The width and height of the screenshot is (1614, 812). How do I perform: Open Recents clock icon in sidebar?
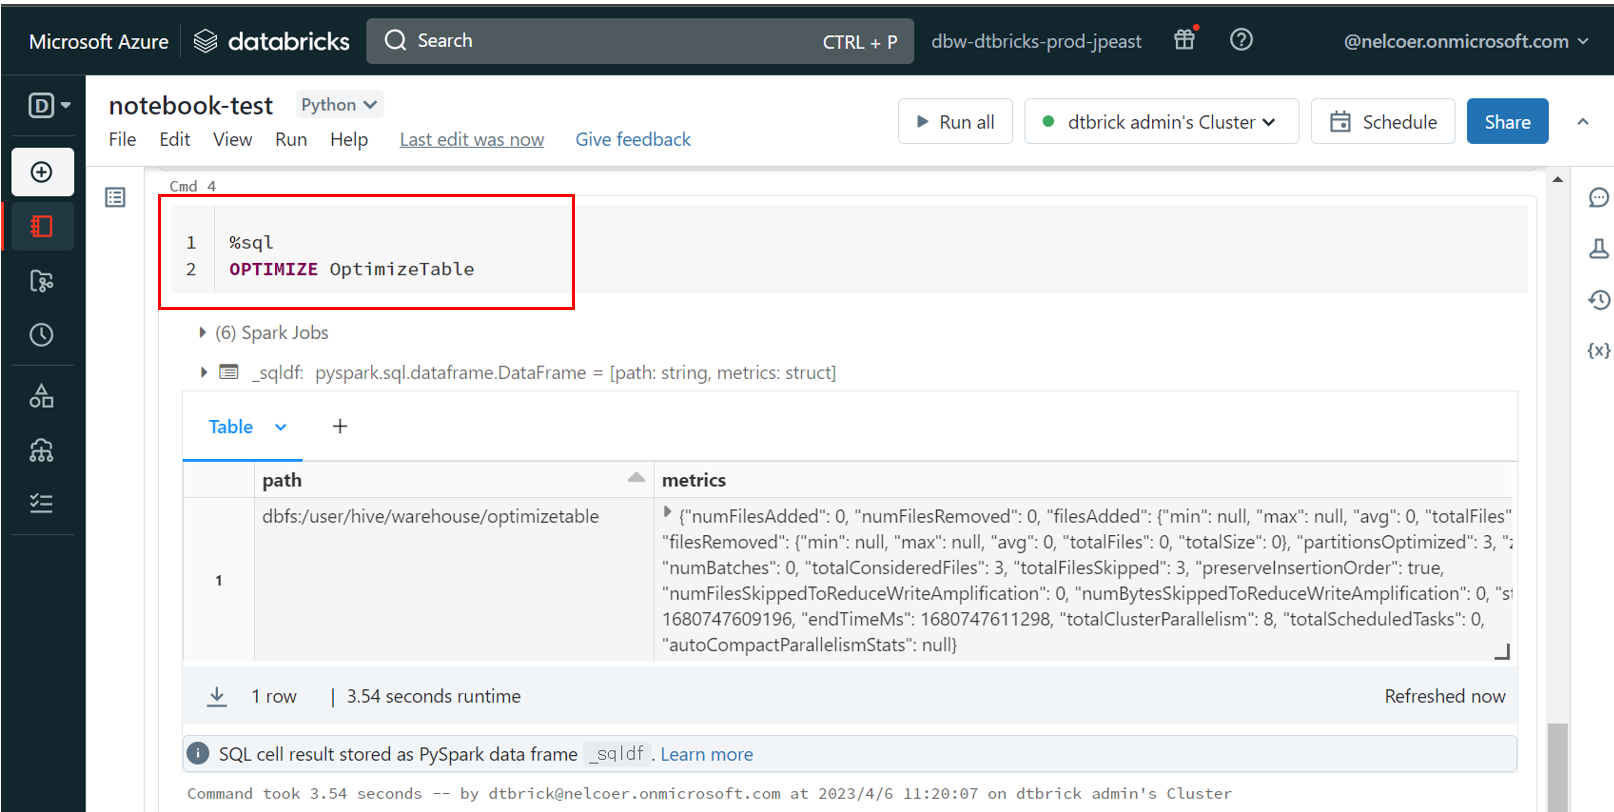42,335
